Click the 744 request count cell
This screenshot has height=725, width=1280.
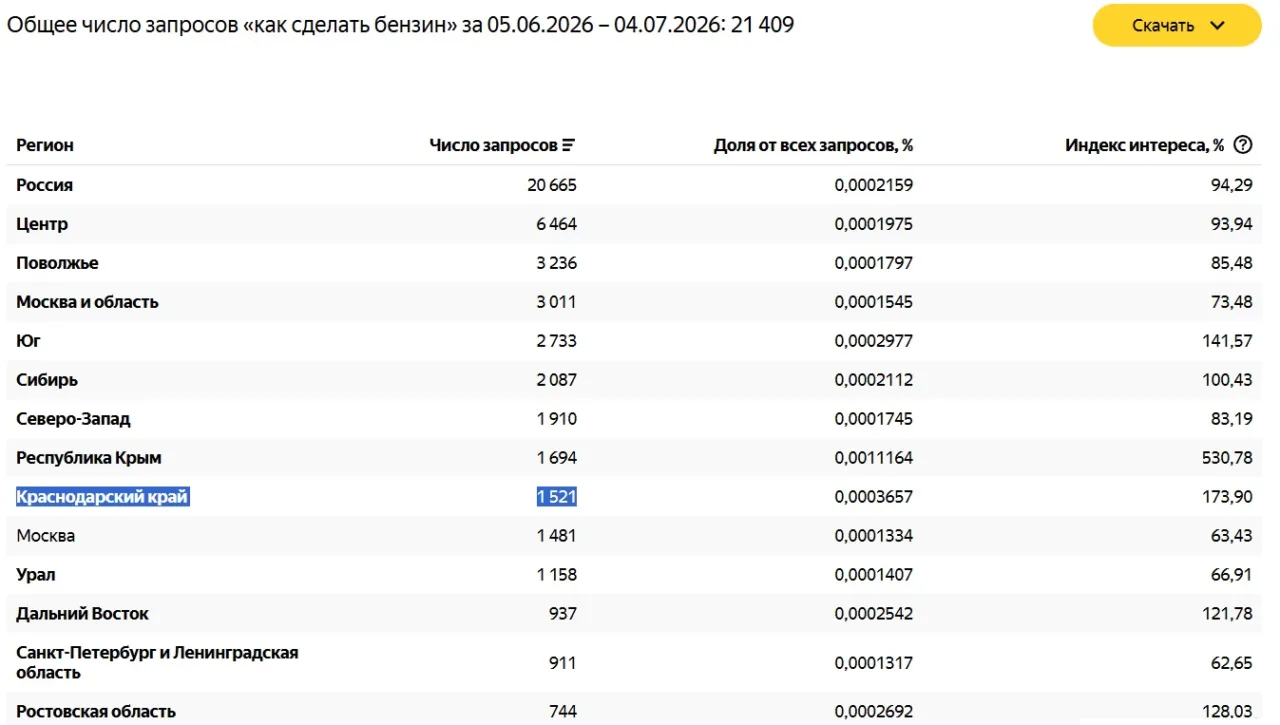(x=563, y=712)
